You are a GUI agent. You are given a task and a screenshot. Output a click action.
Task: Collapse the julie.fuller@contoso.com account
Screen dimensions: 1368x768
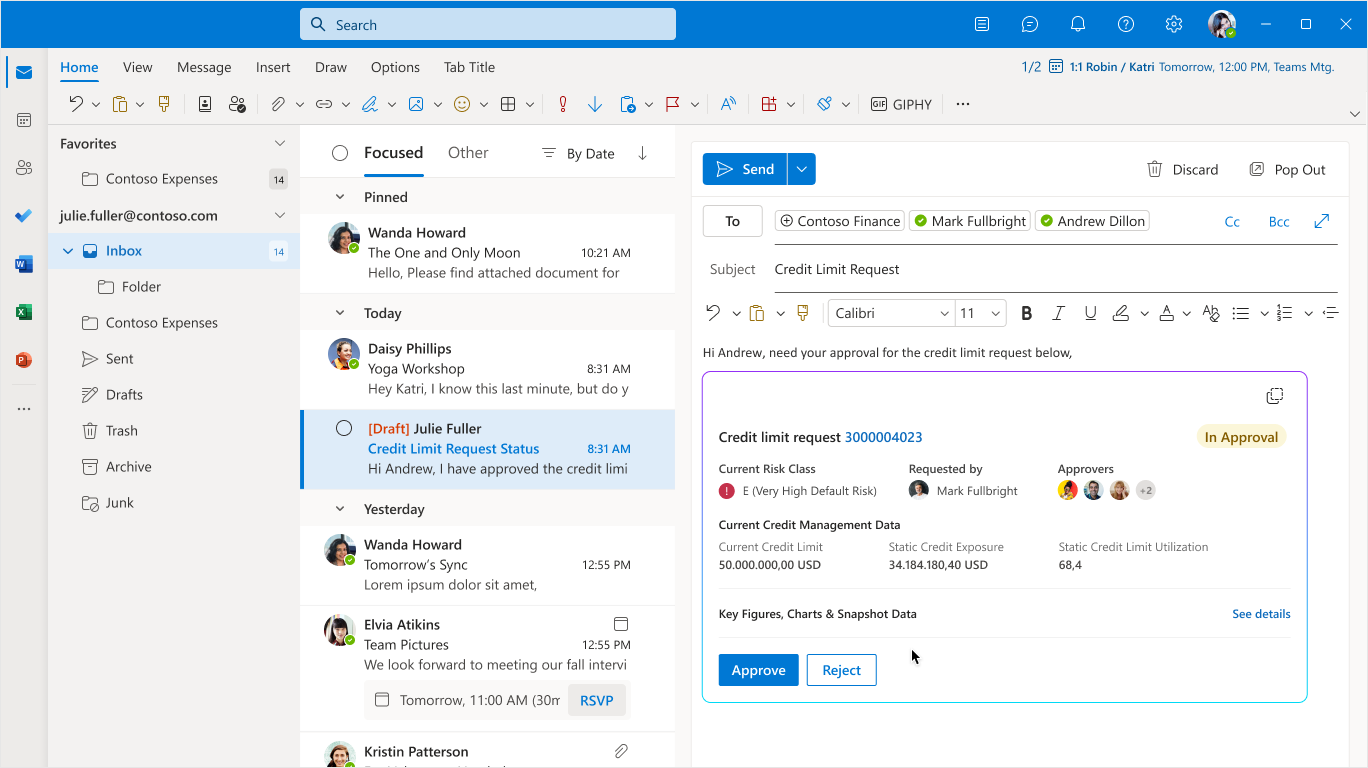[x=280, y=215]
